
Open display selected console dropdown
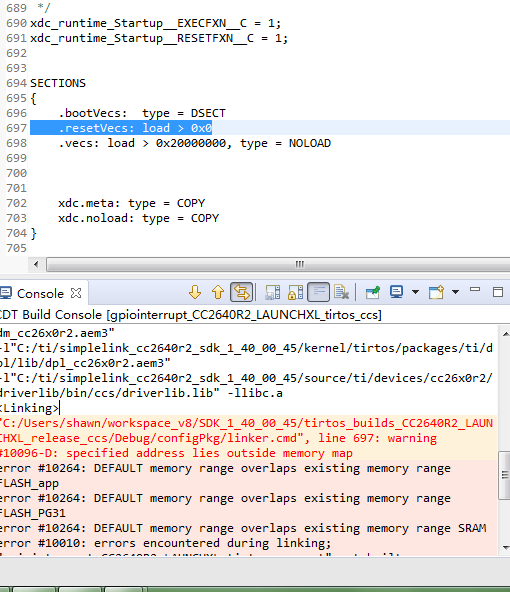click(415, 292)
